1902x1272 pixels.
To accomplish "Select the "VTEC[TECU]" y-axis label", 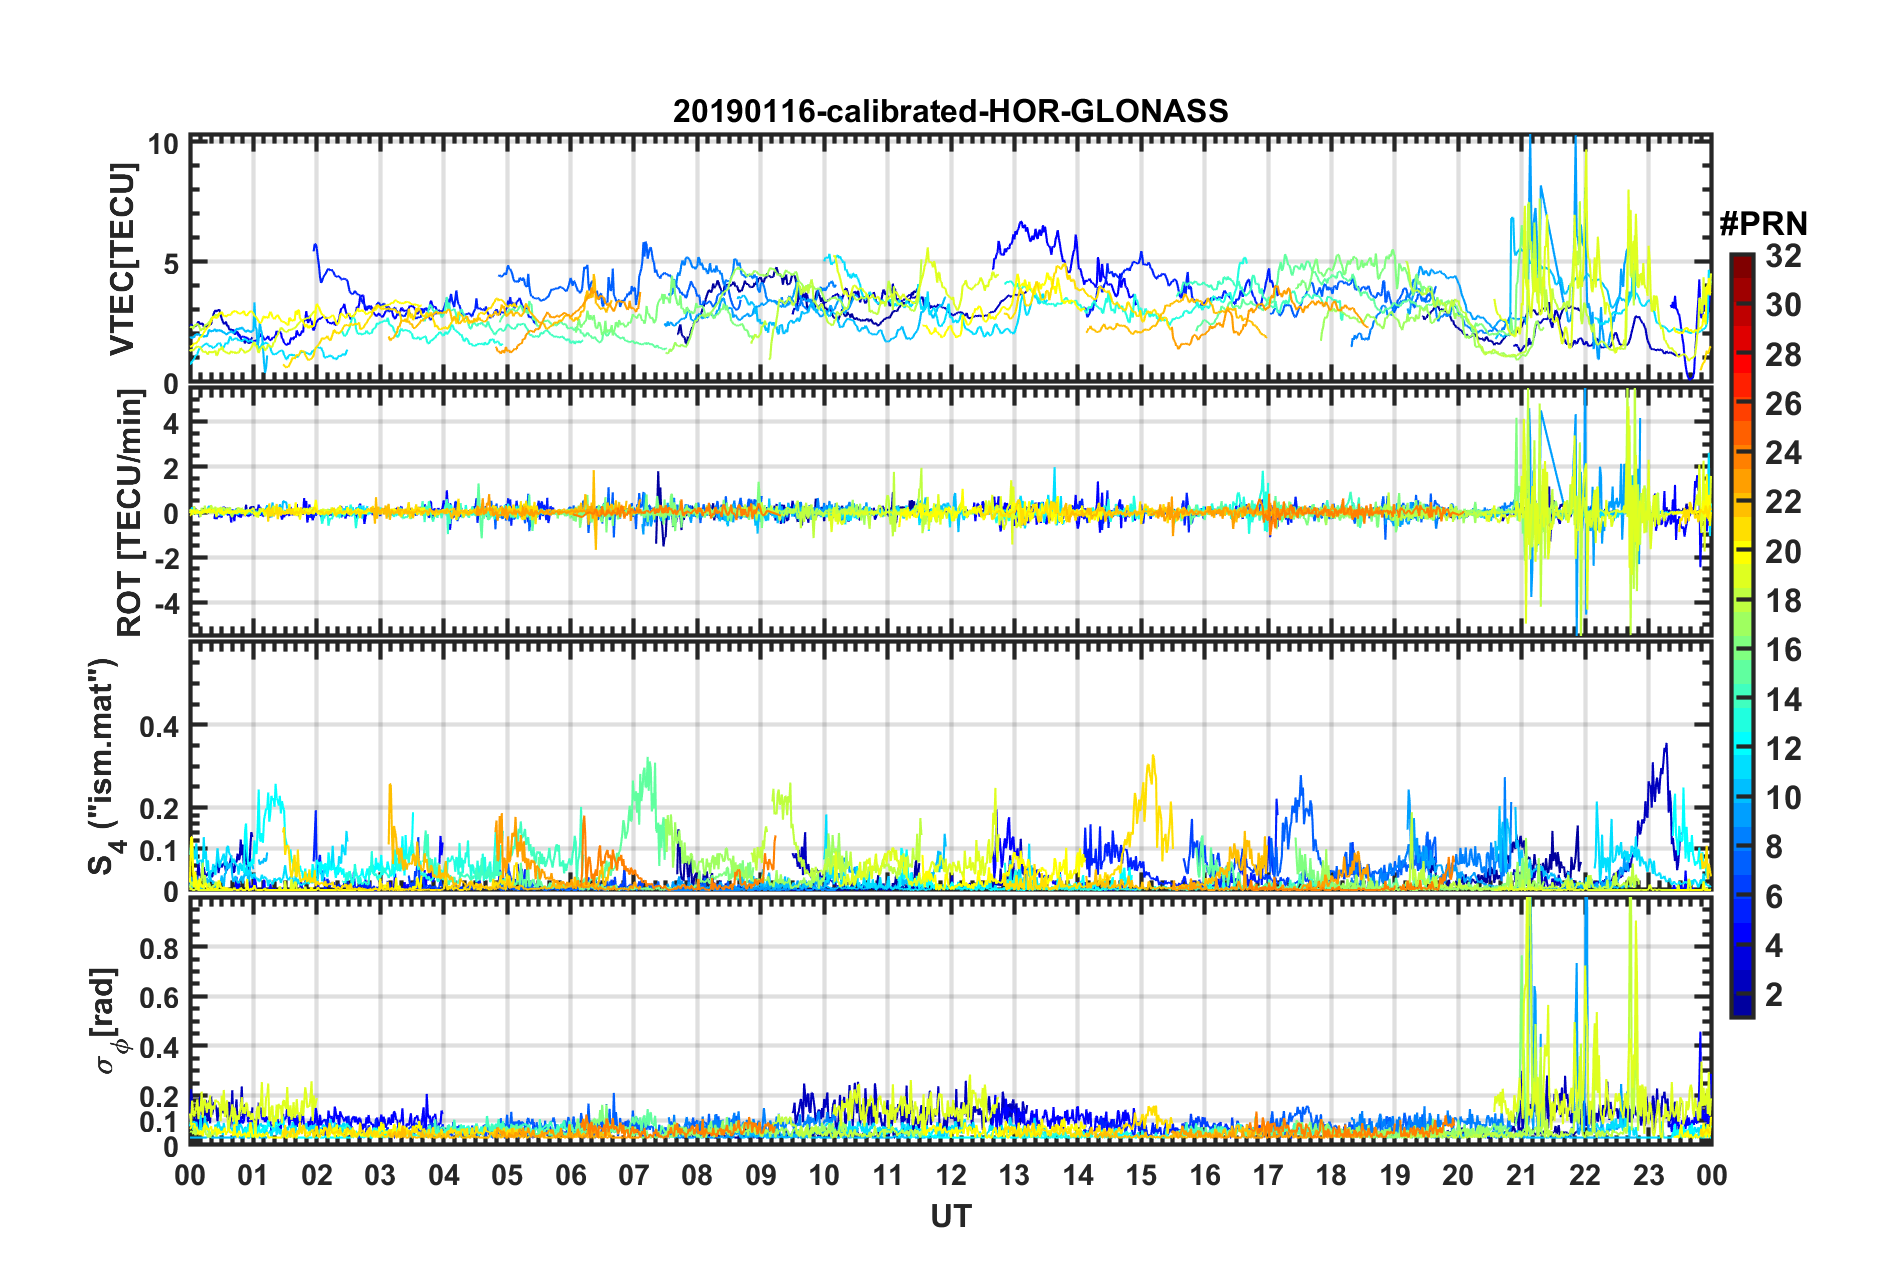I will pos(122,259).
